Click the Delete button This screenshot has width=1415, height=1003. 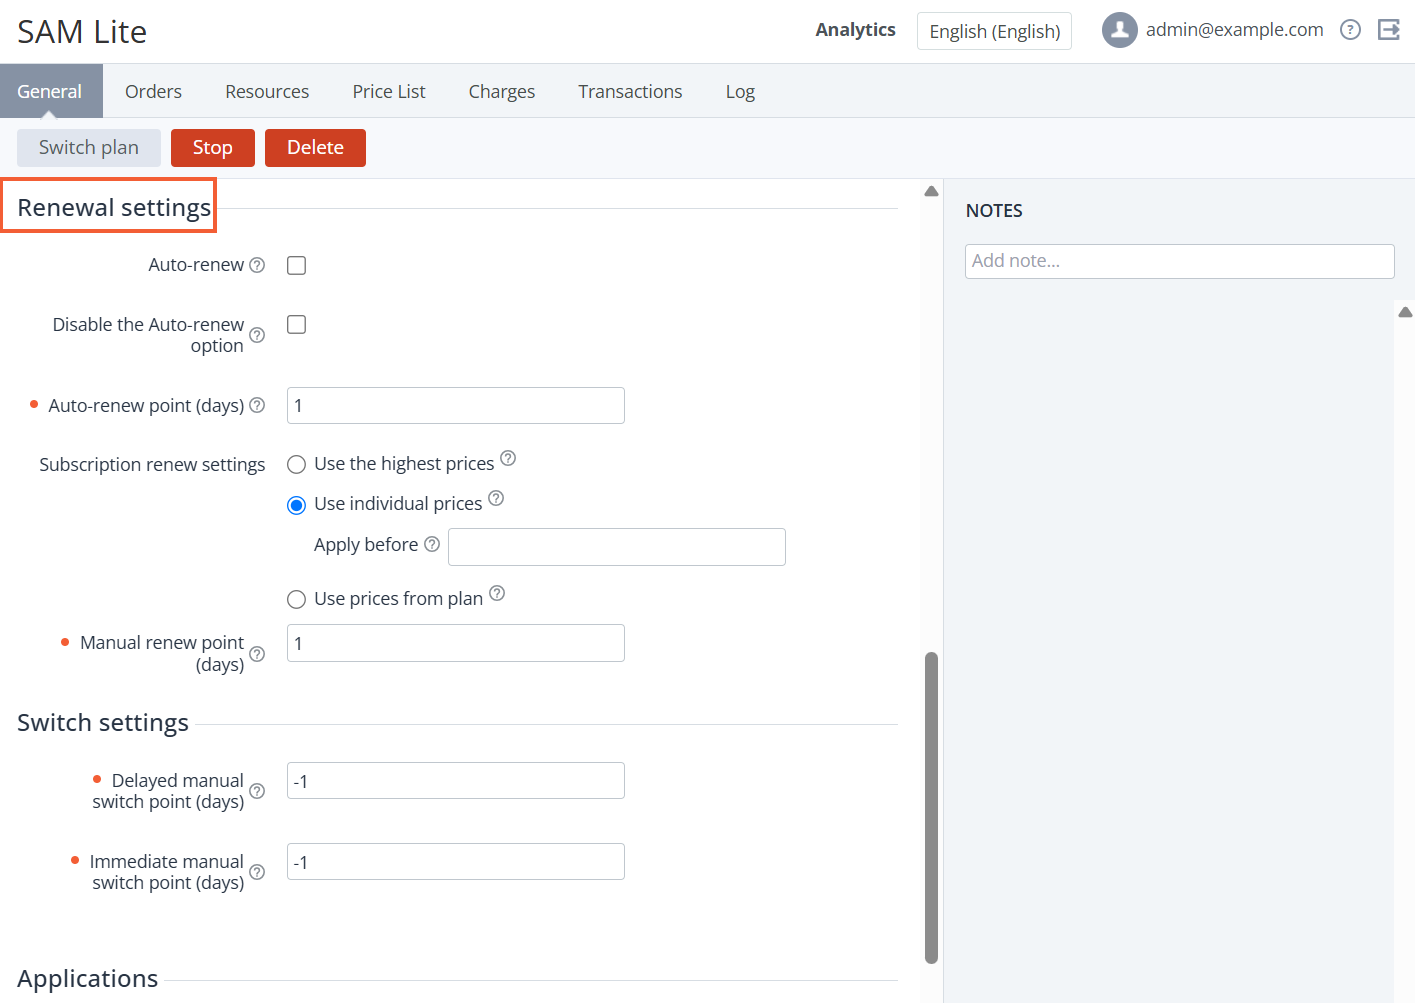[x=315, y=148]
